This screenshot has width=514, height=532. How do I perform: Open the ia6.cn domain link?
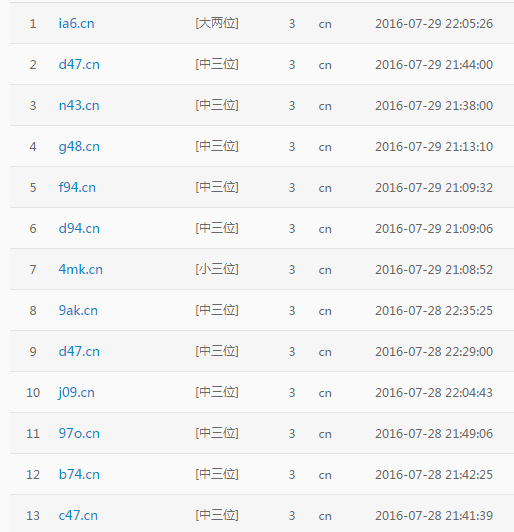(x=76, y=23)
